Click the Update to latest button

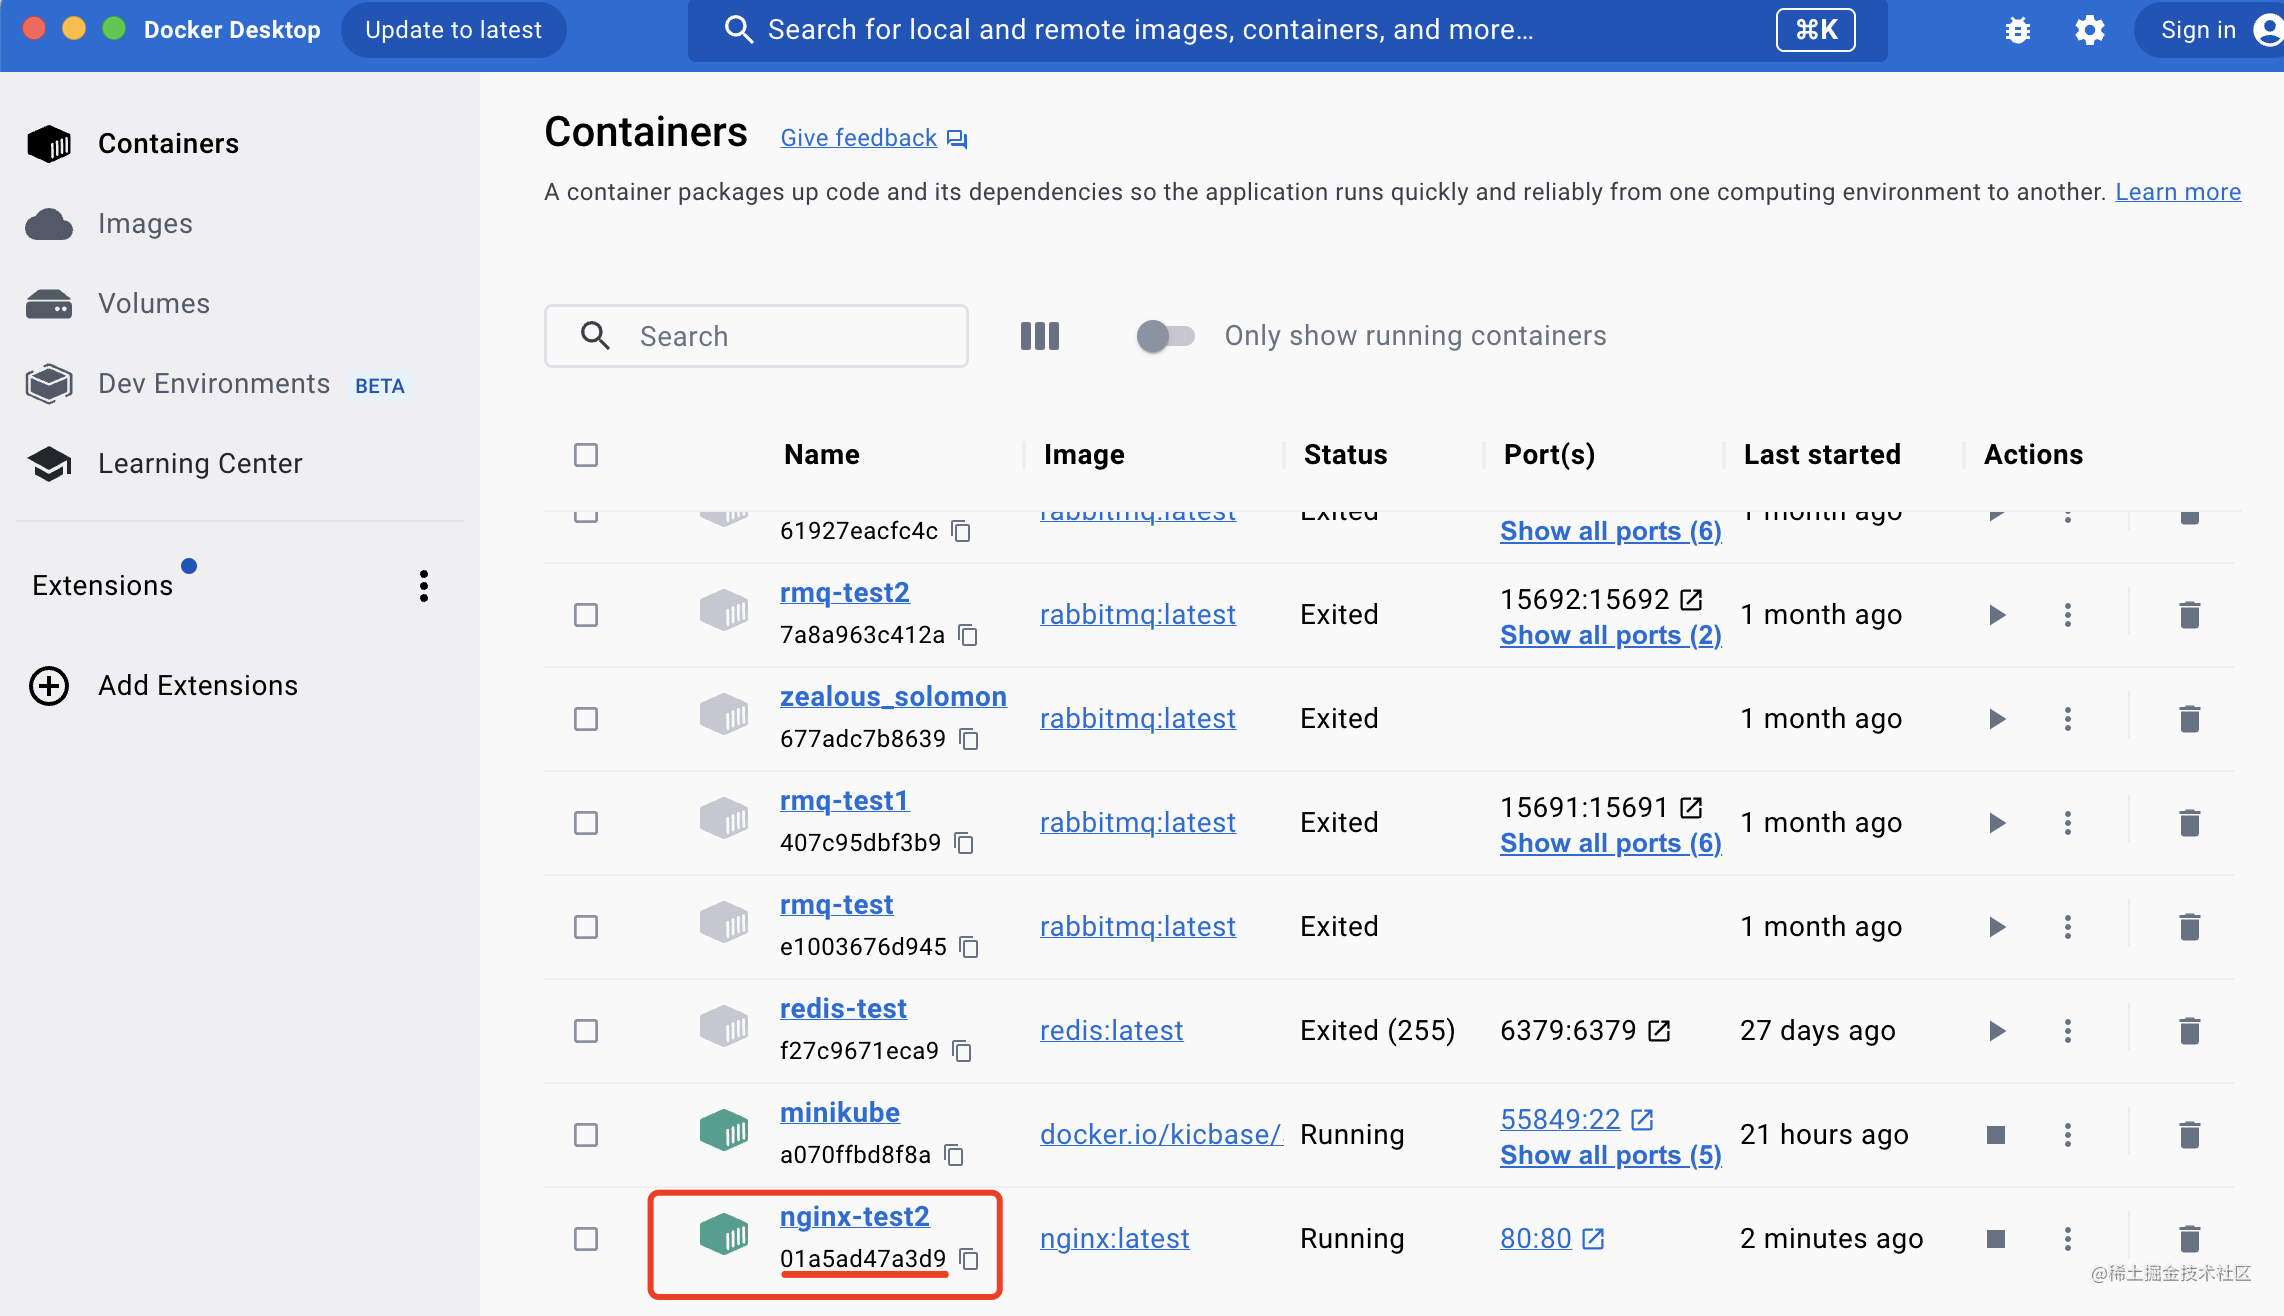tap(453, 30)
